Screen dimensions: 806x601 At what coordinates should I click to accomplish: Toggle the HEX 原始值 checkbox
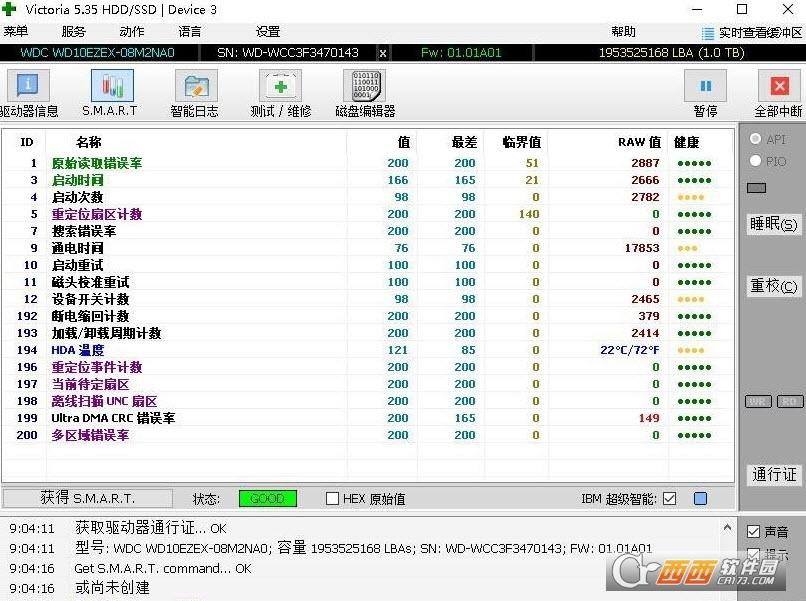(333, 499)
